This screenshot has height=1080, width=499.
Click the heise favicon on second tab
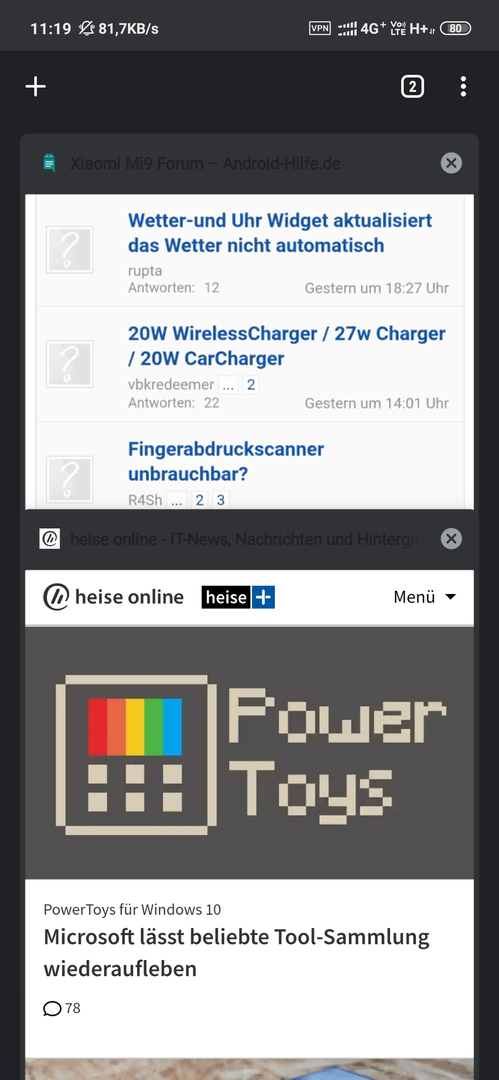pos(50,539)
